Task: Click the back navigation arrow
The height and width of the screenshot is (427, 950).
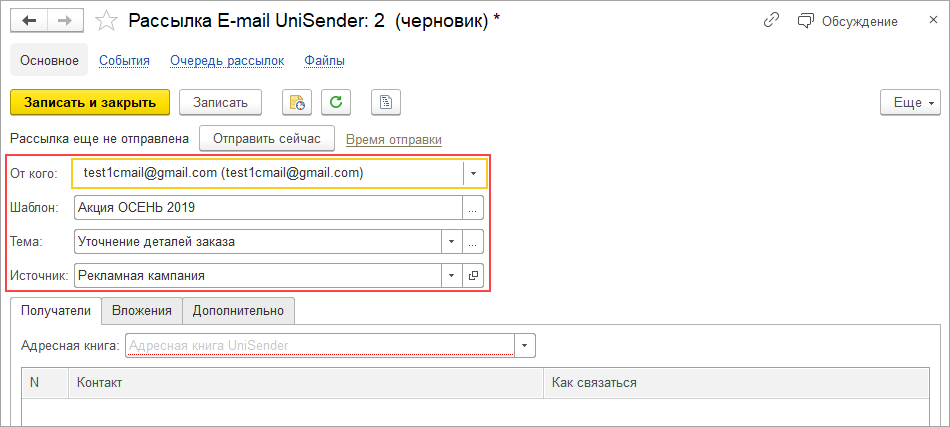Action: point(28,20)
